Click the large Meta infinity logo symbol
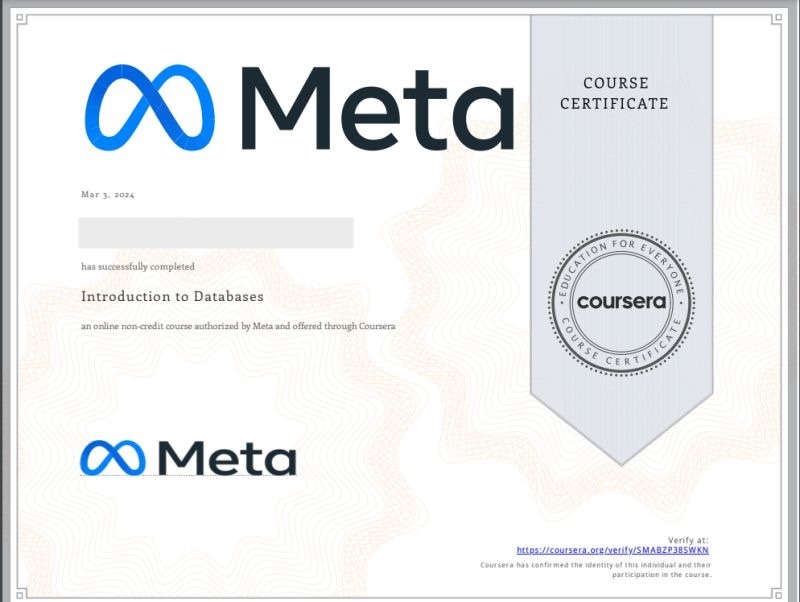800x602 pixels. point(150,107)
